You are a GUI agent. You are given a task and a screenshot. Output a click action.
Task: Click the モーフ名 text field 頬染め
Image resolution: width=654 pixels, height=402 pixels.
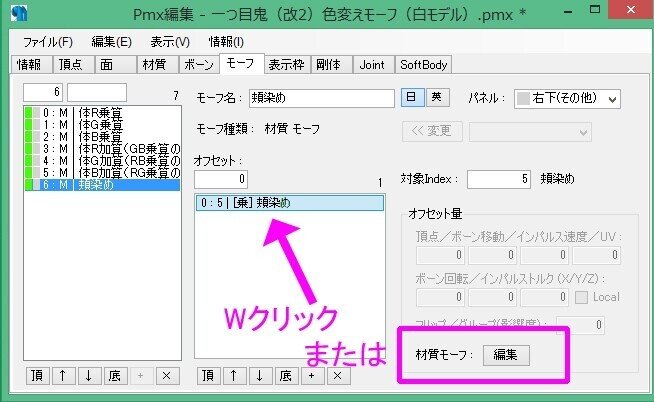pyautogui.click(x=322, y=98)
